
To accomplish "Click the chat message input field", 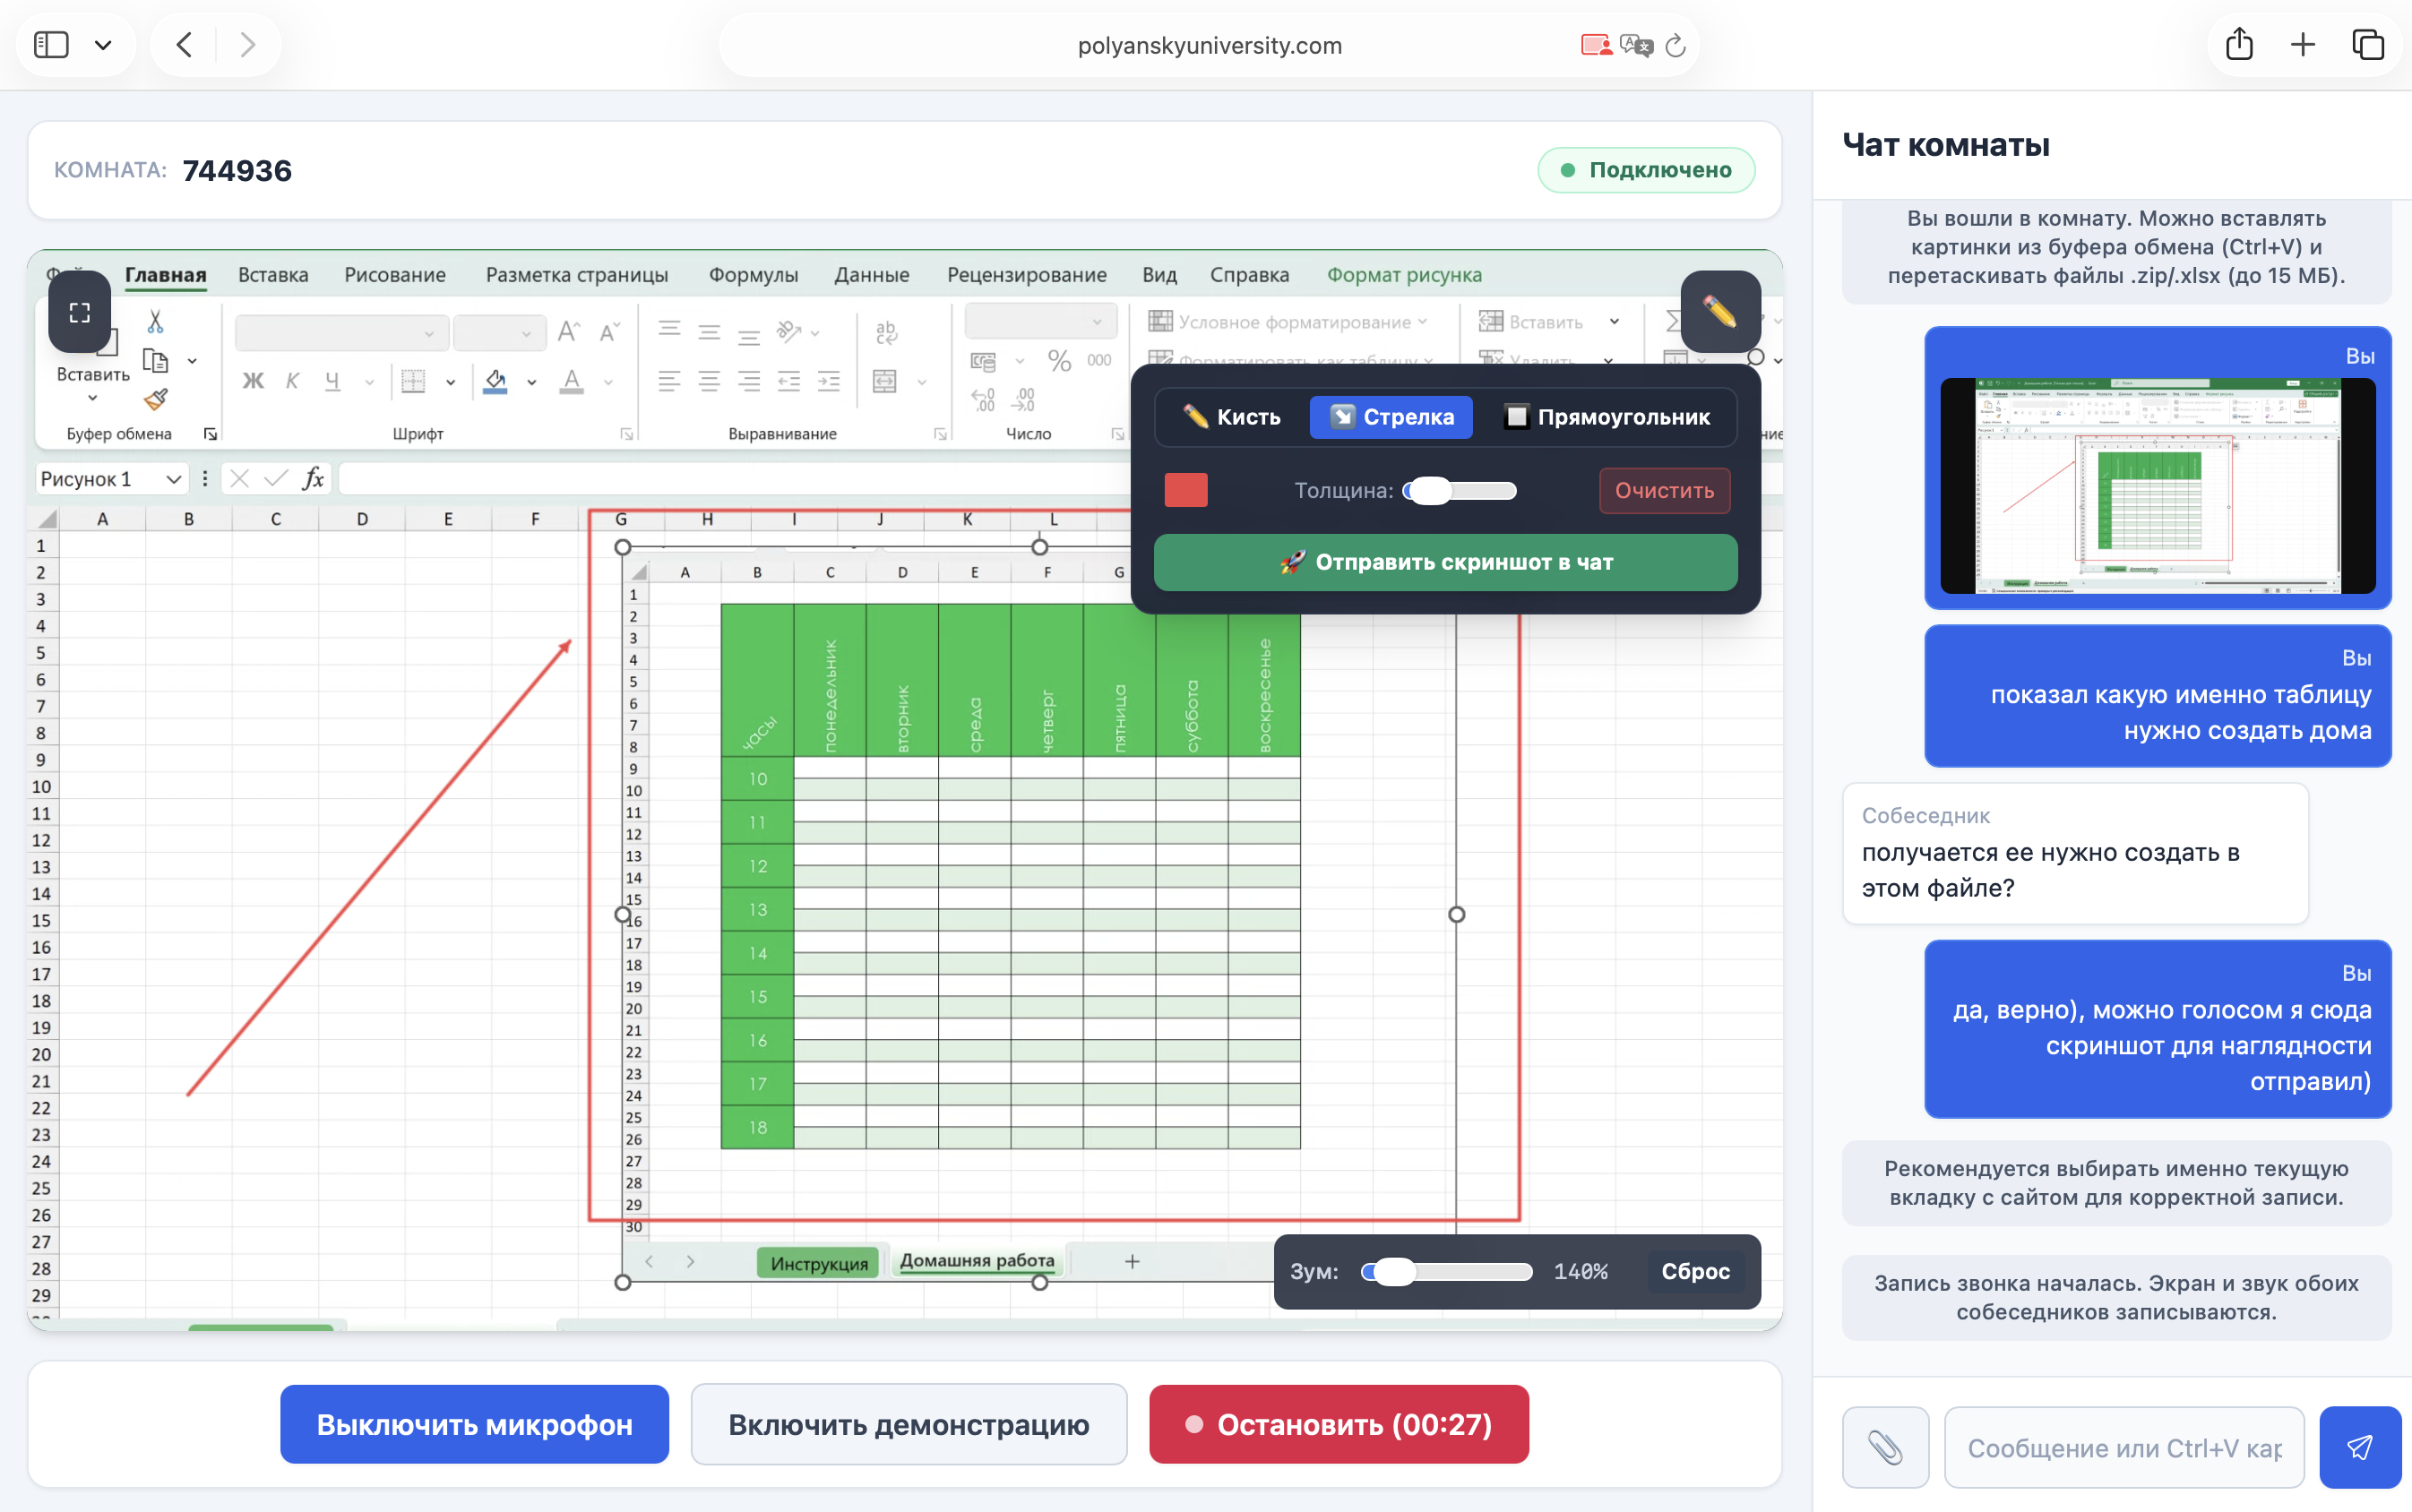I will coord(2124,1447).
